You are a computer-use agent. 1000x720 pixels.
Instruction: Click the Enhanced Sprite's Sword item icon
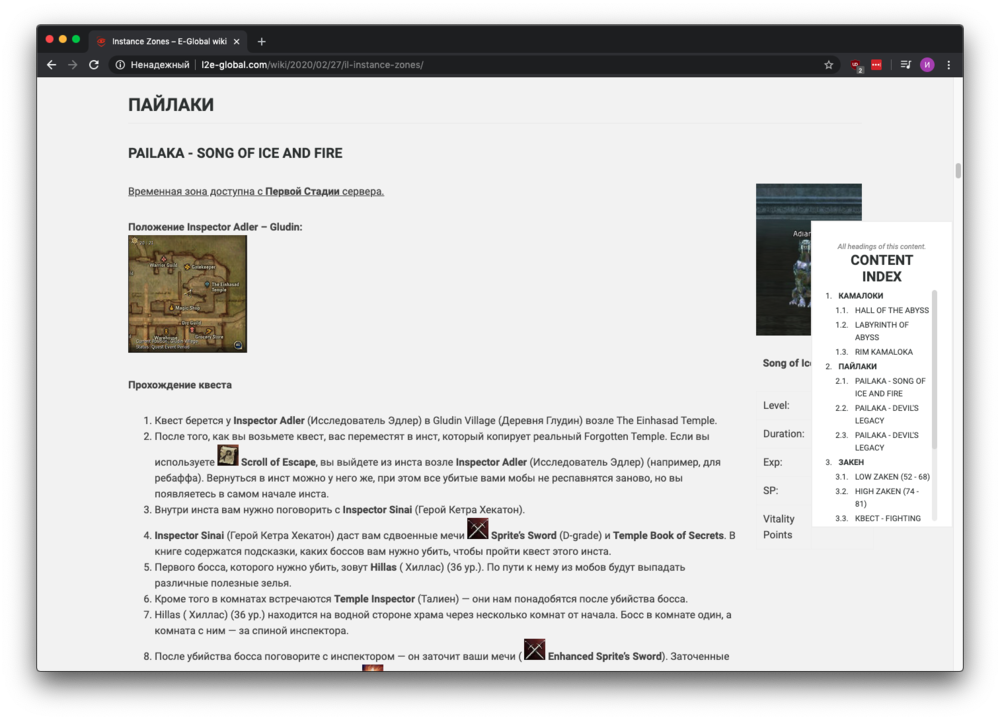click(x=535, y=650)
